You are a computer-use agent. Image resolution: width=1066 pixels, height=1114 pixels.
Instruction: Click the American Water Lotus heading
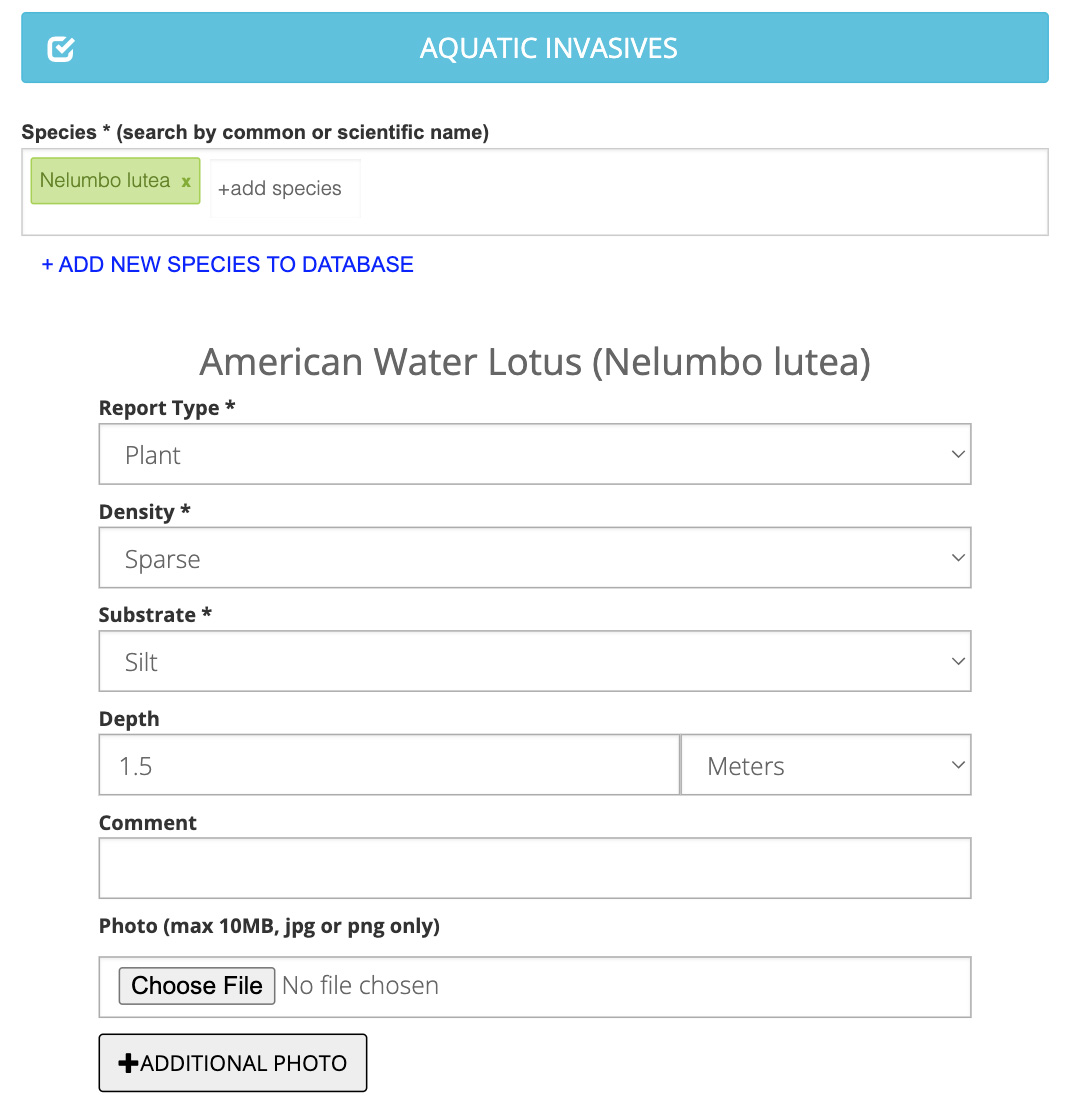[534, 362]
